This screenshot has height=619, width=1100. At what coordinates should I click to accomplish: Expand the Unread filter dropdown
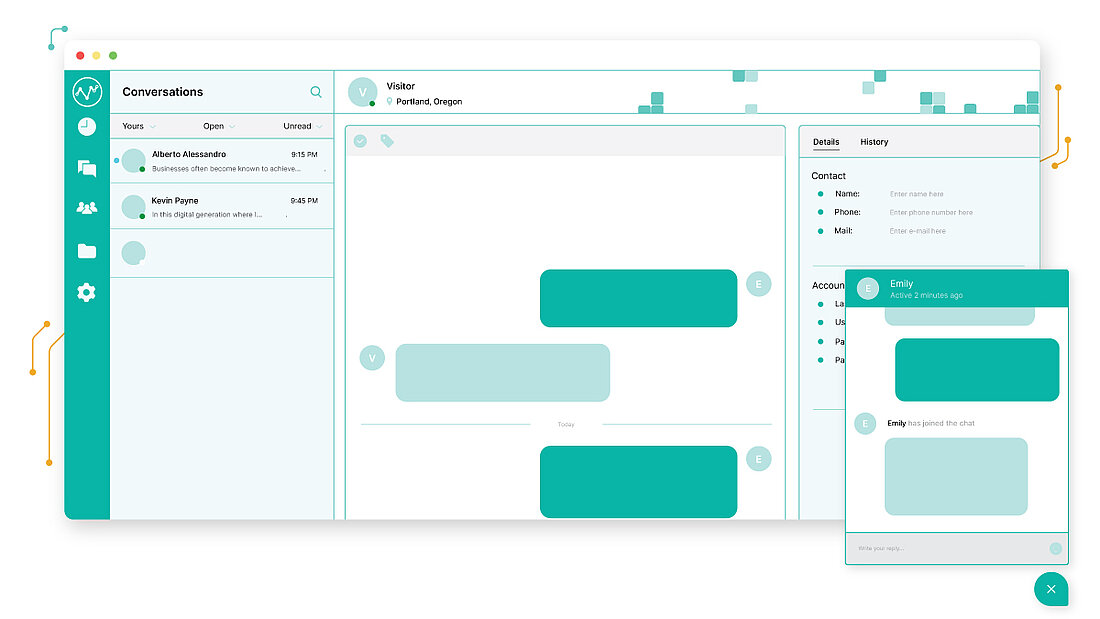pos(303,127)
